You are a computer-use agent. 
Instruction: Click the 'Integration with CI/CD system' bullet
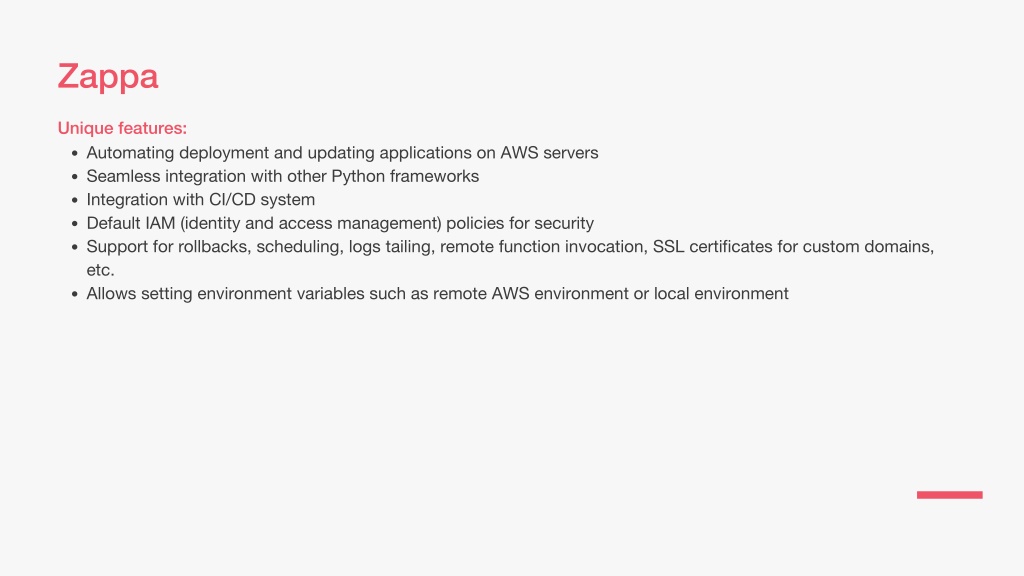pos(200,200)
